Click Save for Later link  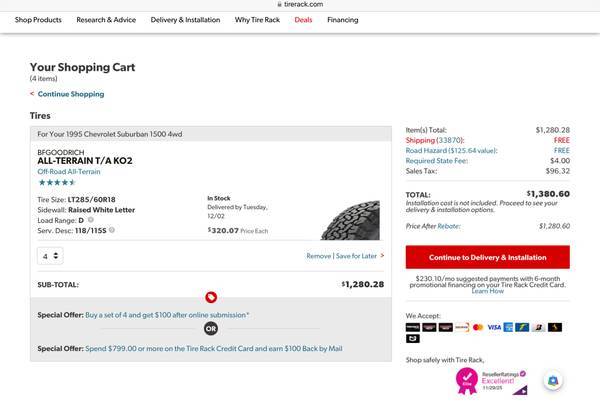tap(356, 256)
